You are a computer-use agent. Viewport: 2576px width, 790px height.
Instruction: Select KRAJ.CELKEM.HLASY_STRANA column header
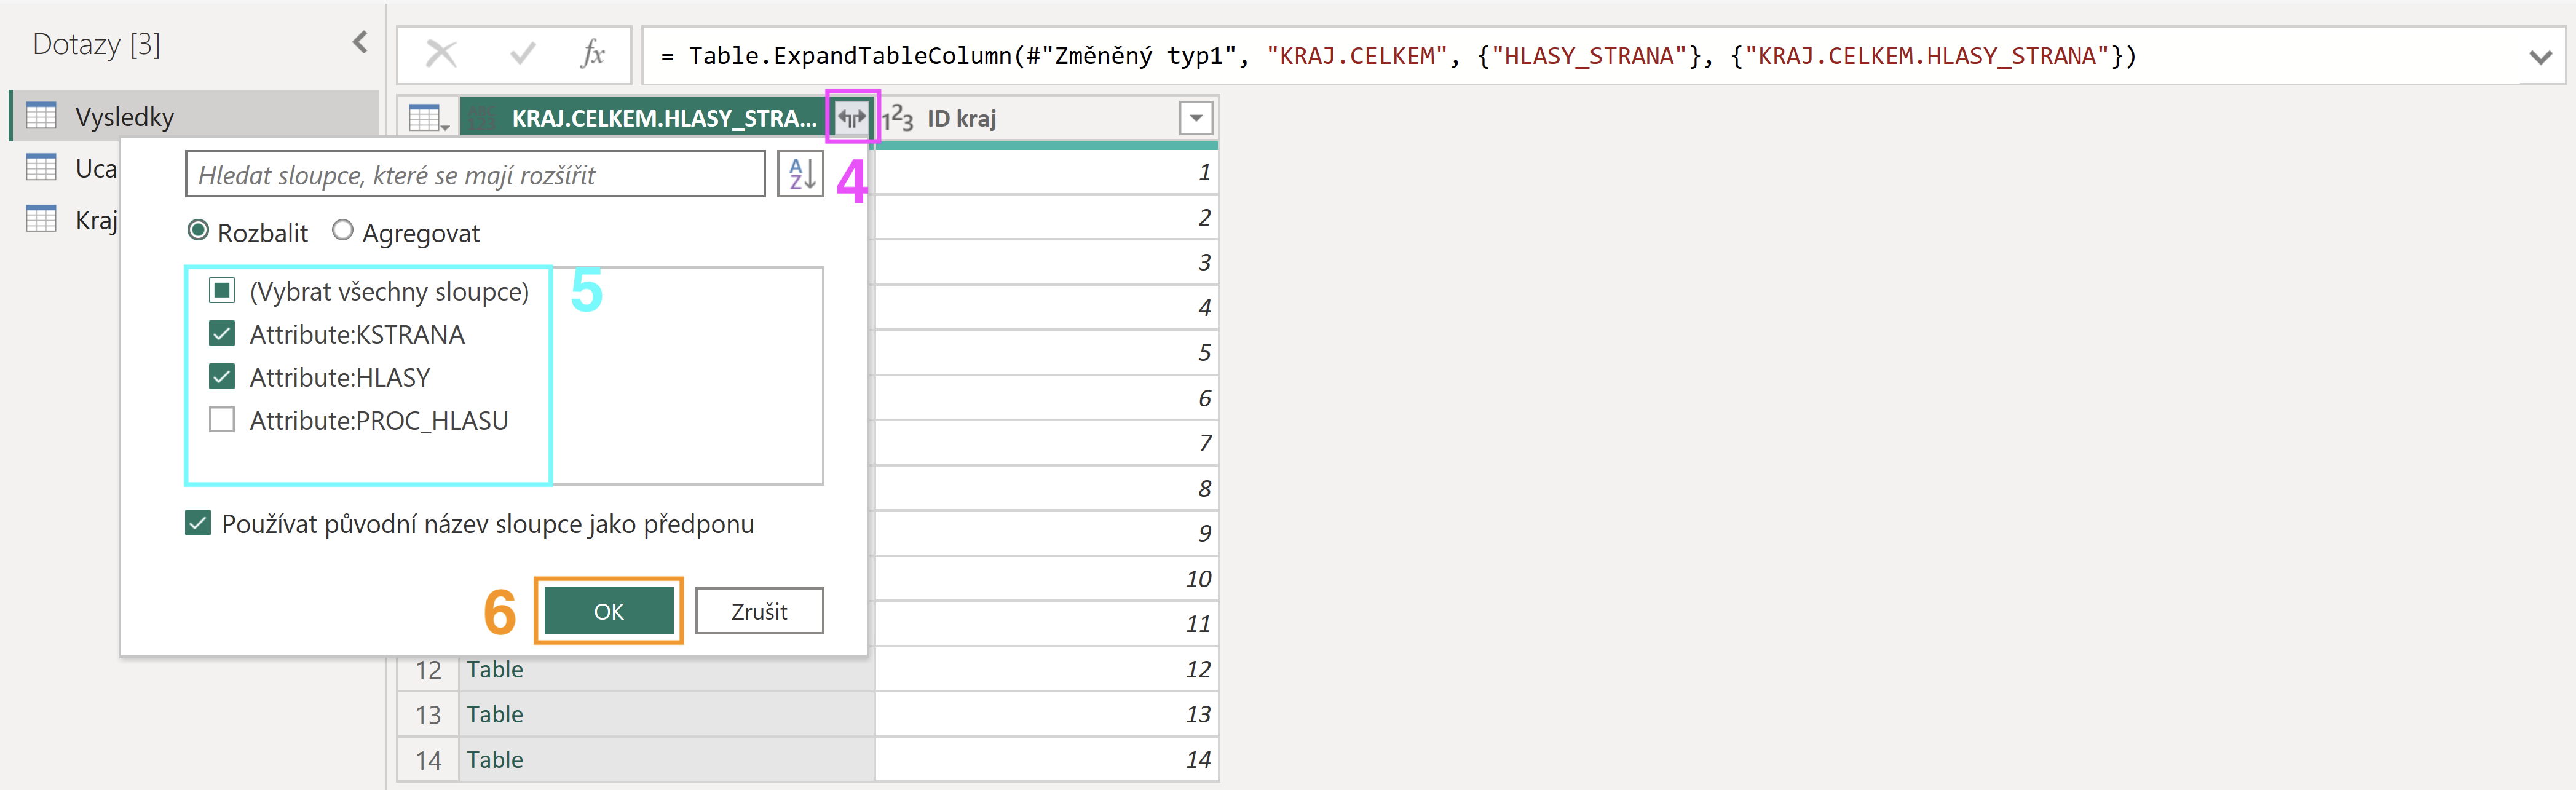[664, 118]
